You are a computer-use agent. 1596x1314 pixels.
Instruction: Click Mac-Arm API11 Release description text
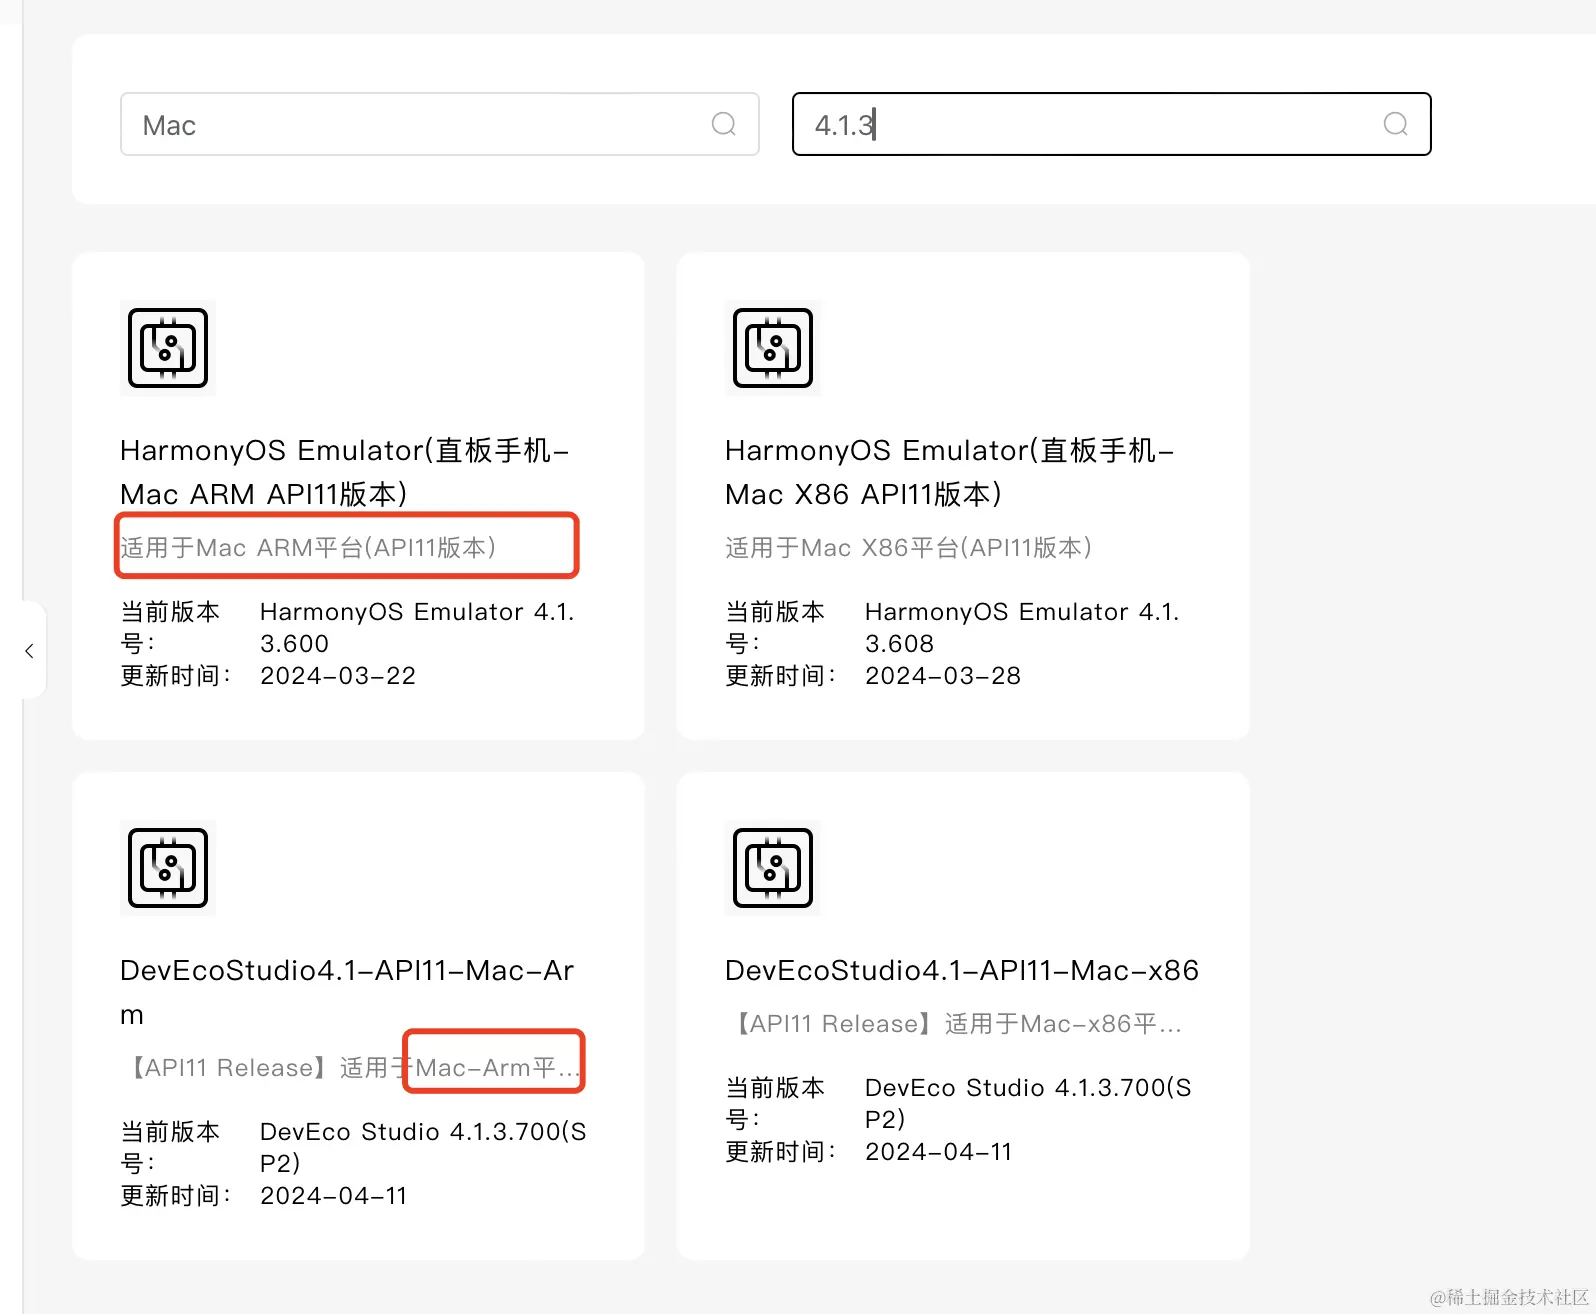(352, 1068)
